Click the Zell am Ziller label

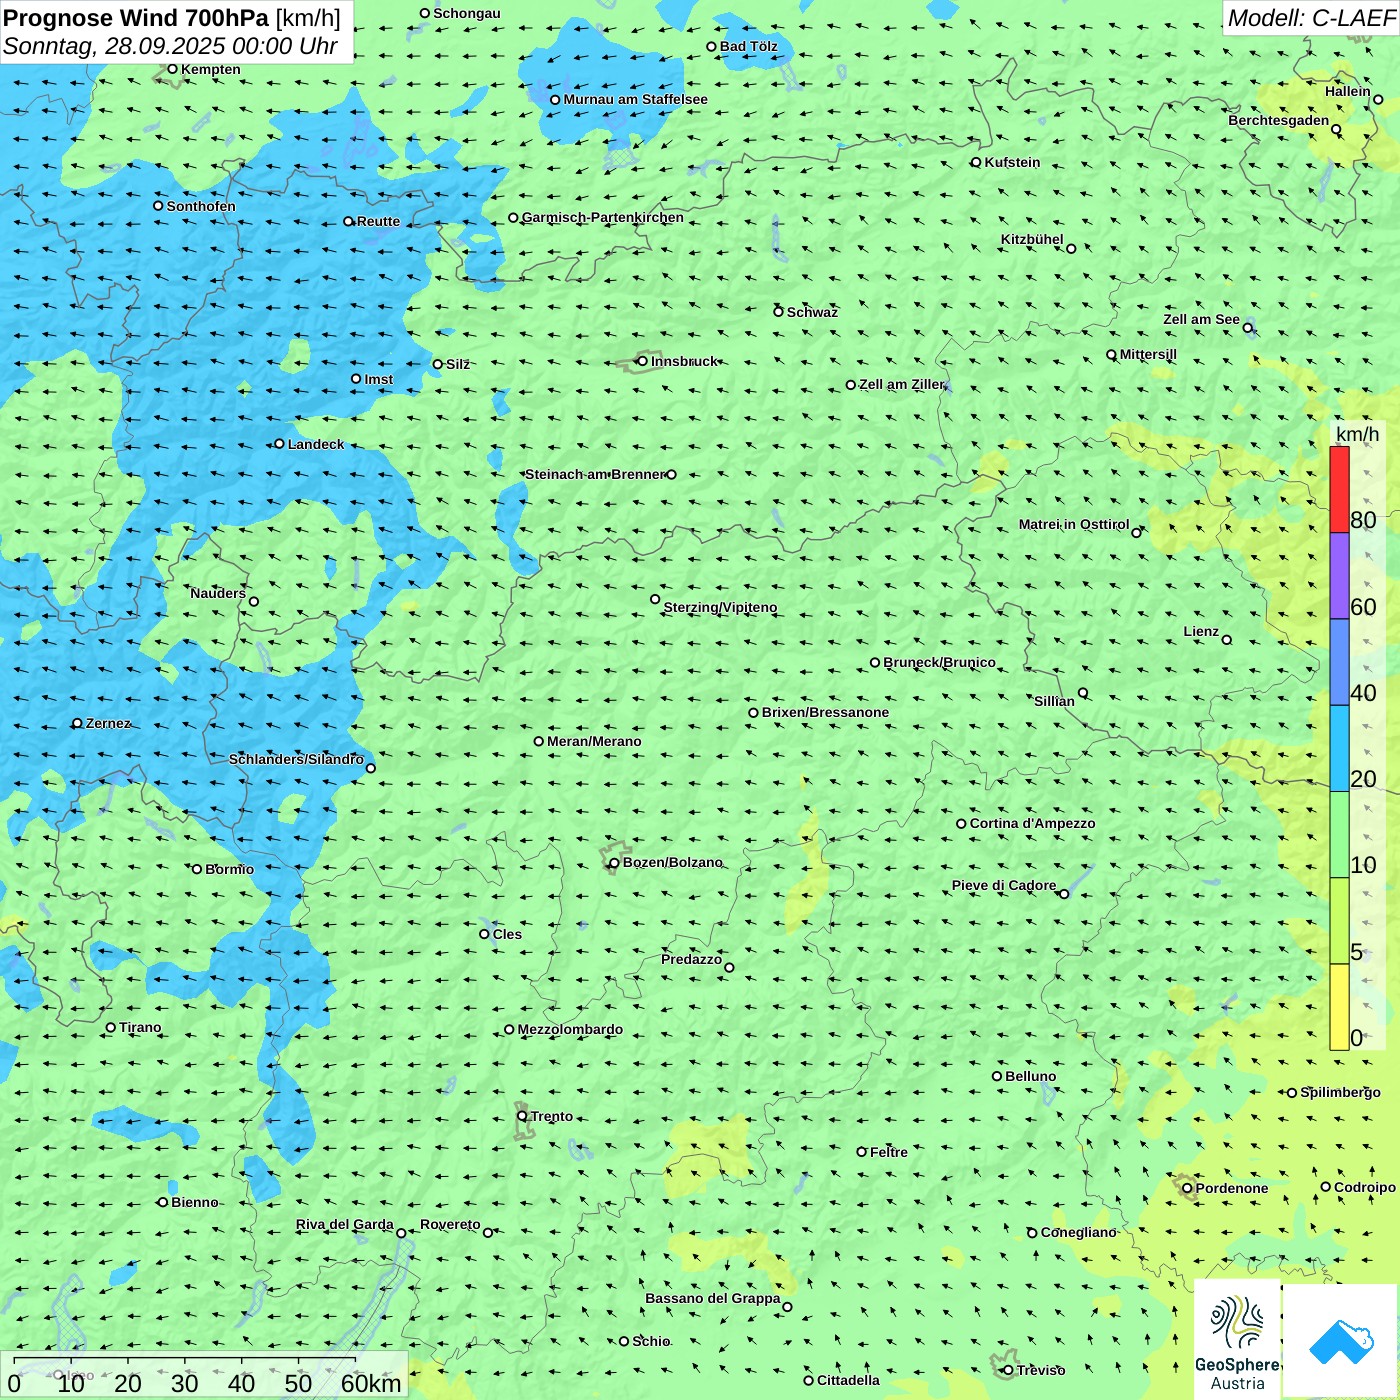click(x=902, y=384)
